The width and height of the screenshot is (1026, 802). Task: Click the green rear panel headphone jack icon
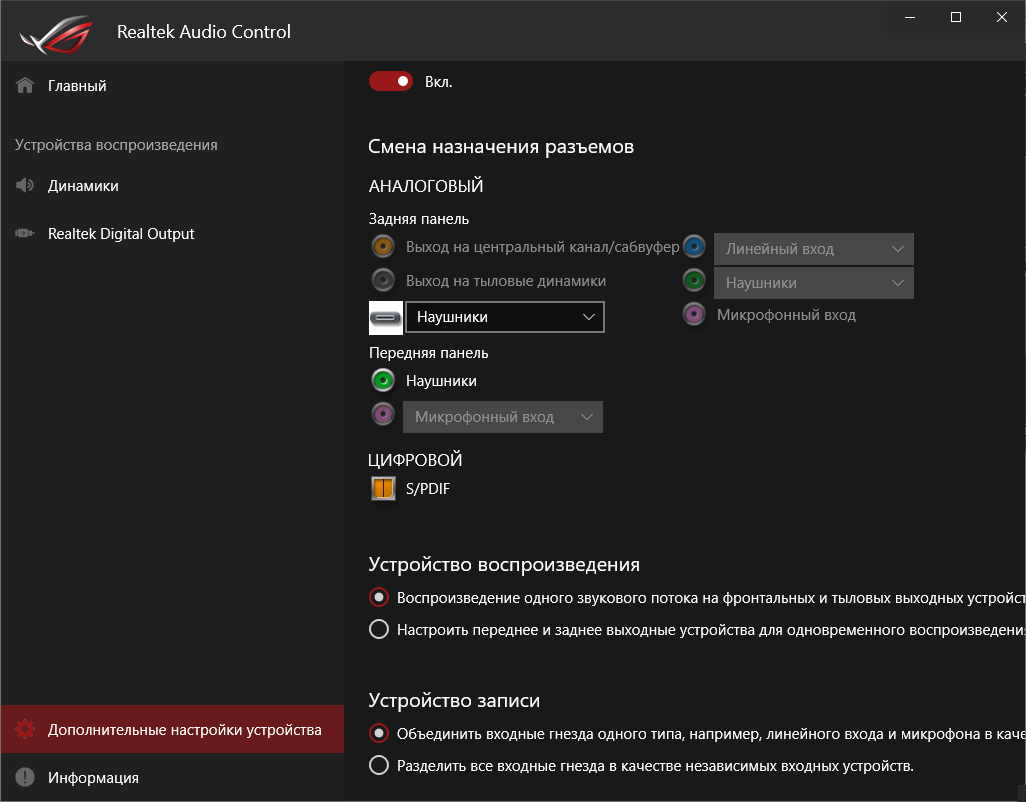pos(695,280)
